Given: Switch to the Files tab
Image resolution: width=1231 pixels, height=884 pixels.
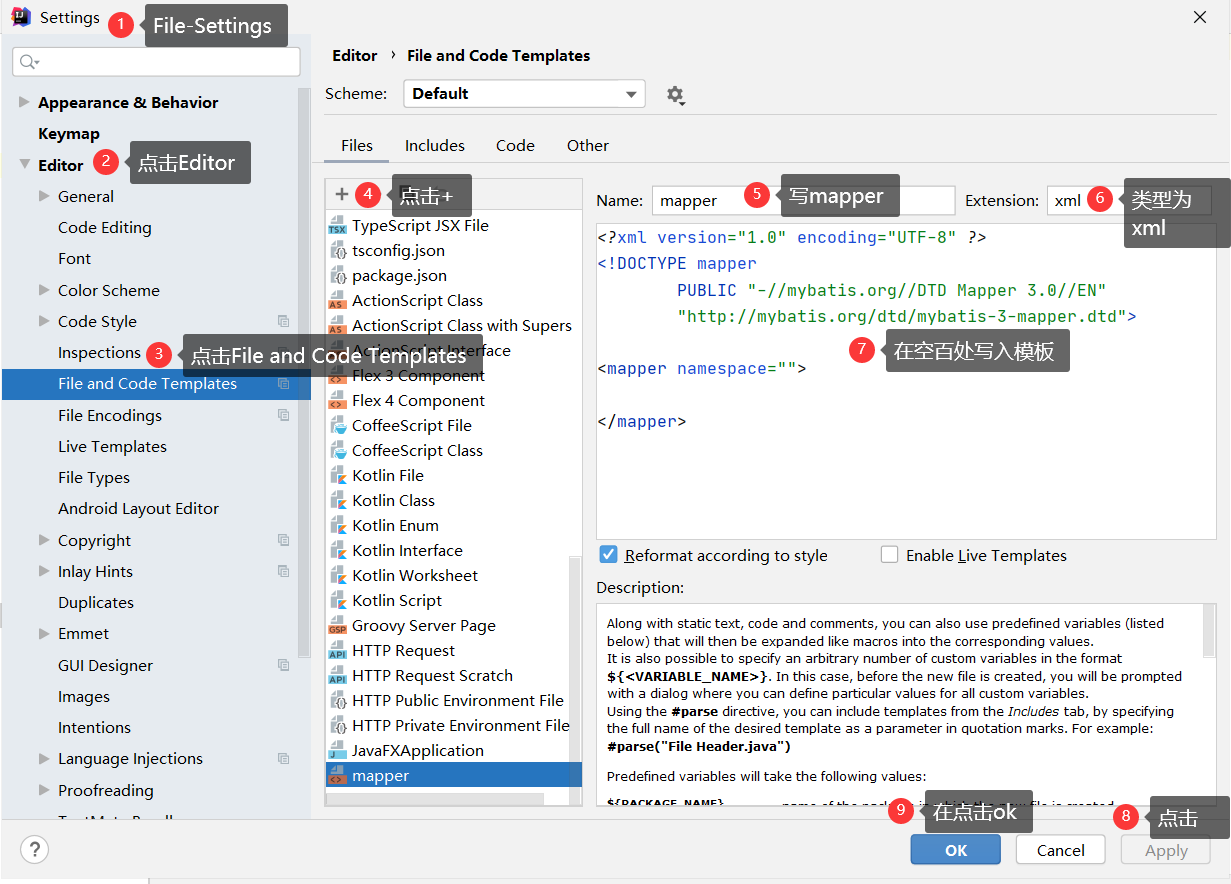Looking at the screenshot, I should point(357,146).
